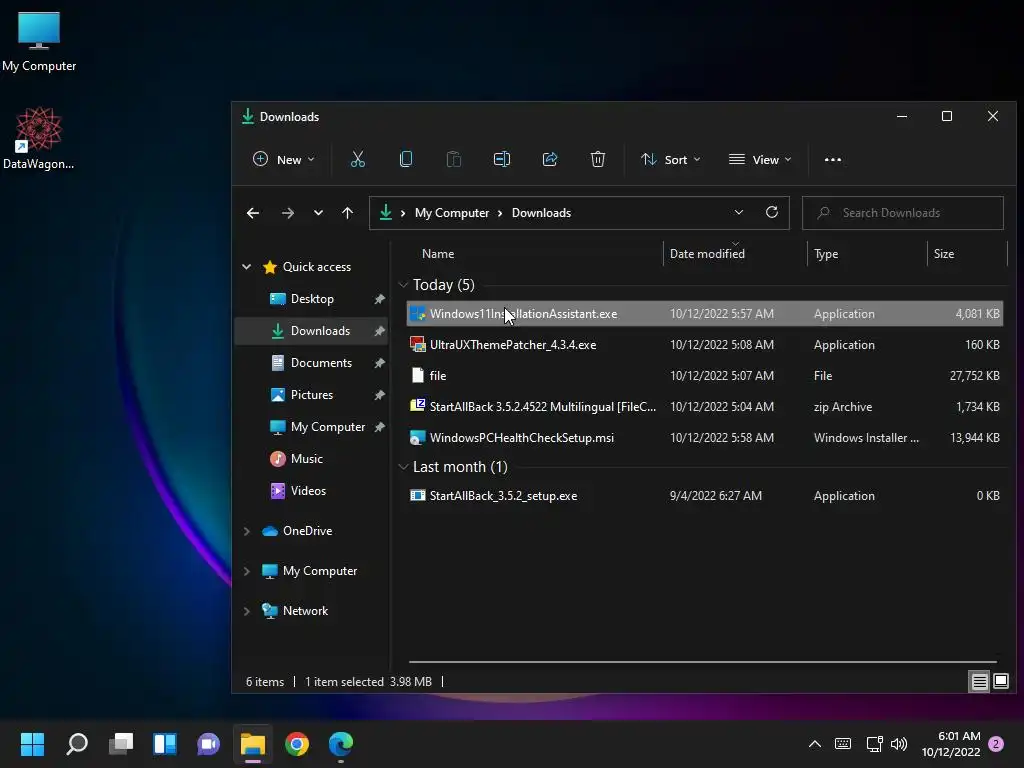Sort by Type column header

pos(867,254)
